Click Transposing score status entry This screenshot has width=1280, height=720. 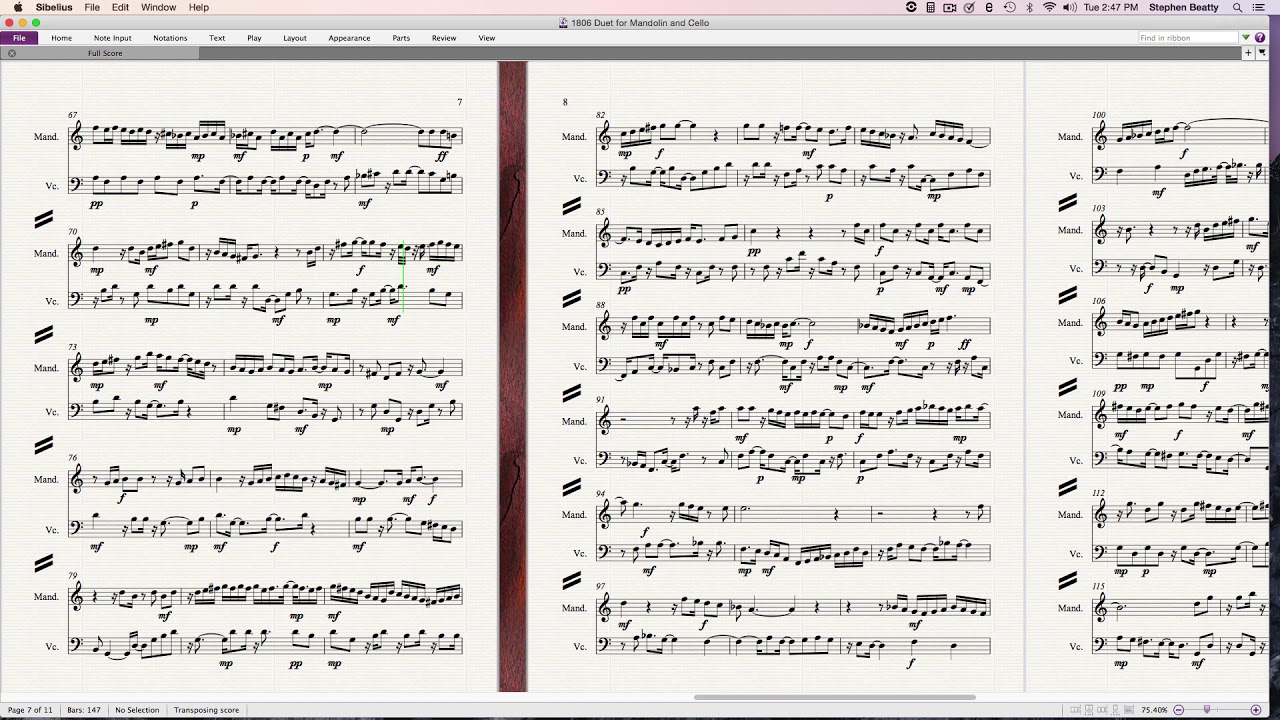point(206,710)
